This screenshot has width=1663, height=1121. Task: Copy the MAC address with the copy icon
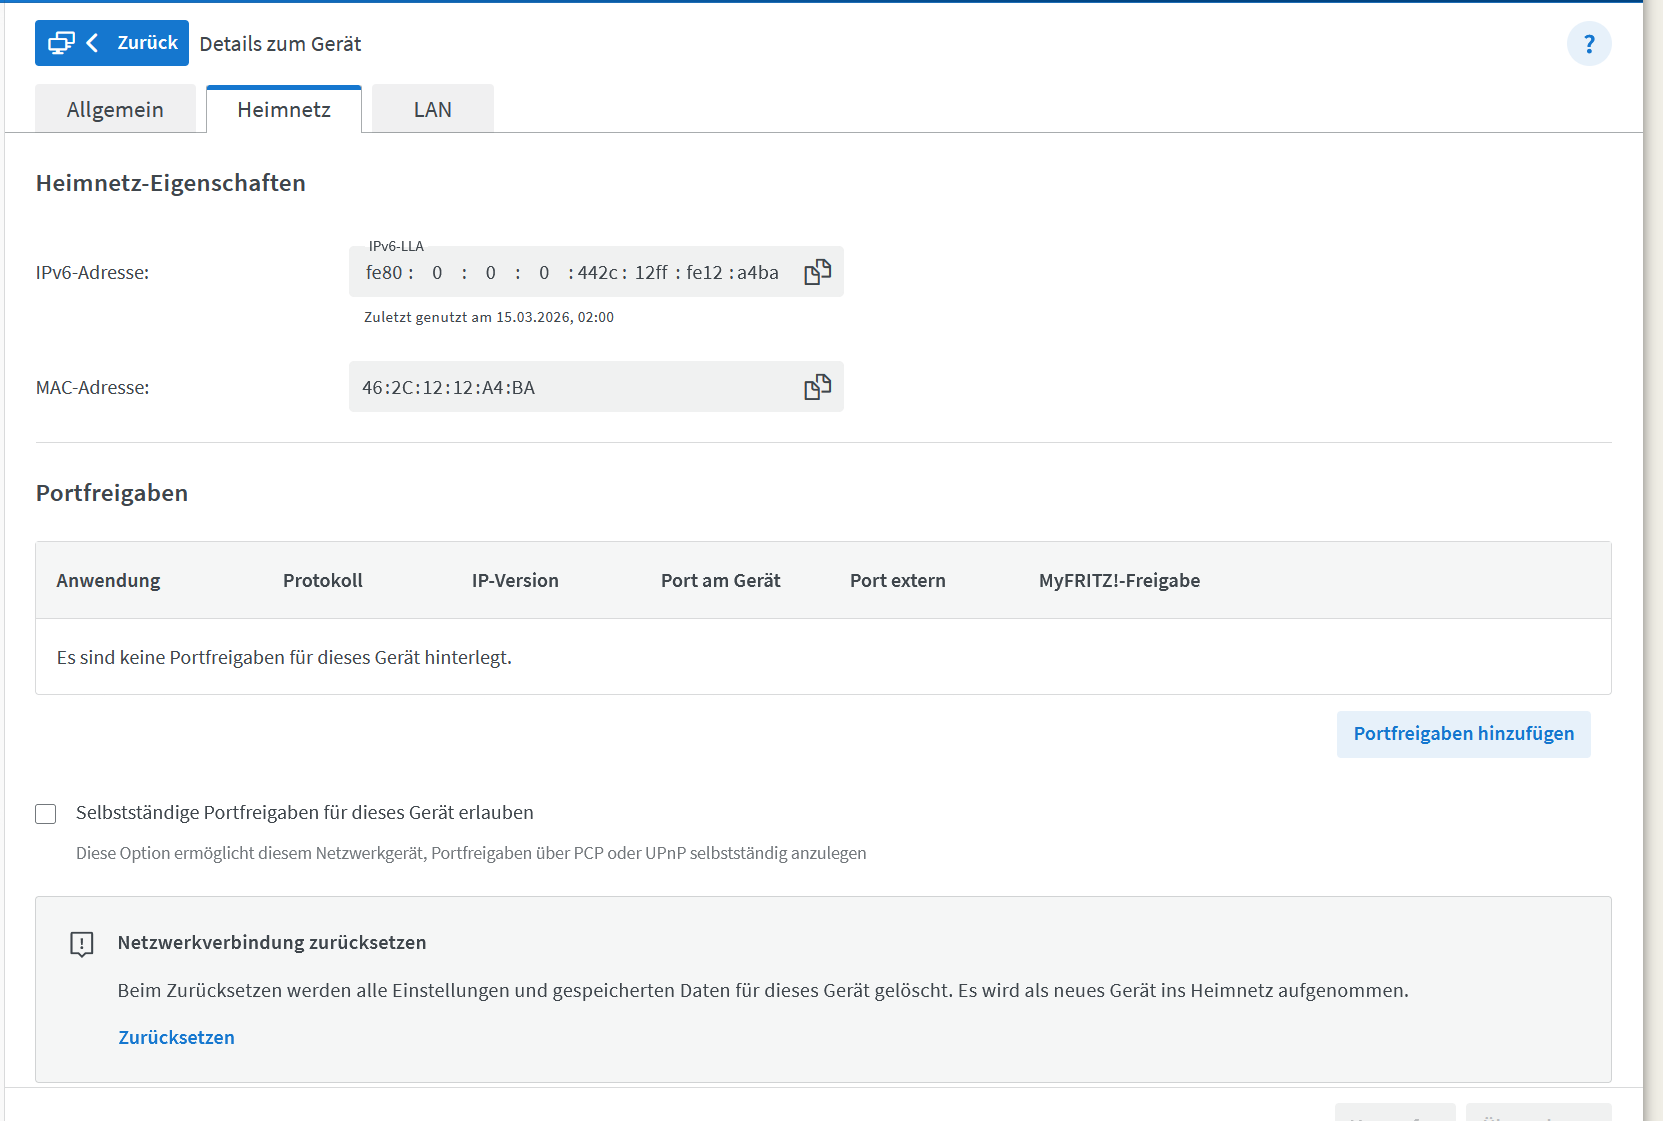click(817, 387)
